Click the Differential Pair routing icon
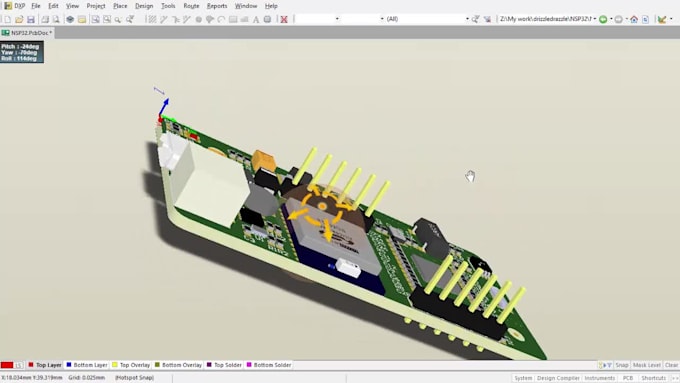Image resolution: width=680 pixels, height=383 pixels. [175, 19]
